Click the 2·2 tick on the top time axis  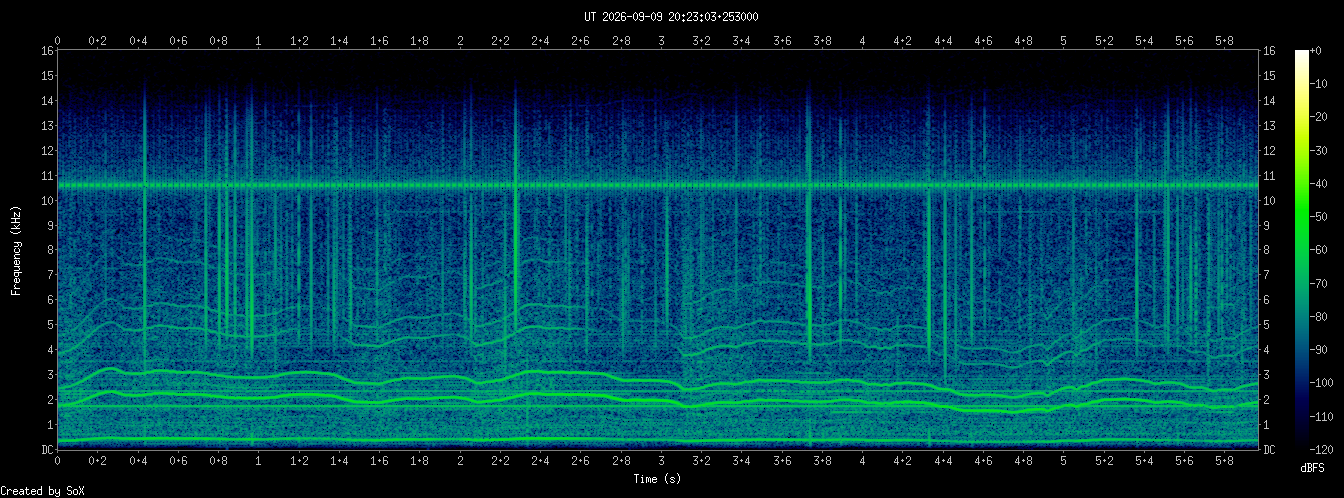click(x=500, y=41)
